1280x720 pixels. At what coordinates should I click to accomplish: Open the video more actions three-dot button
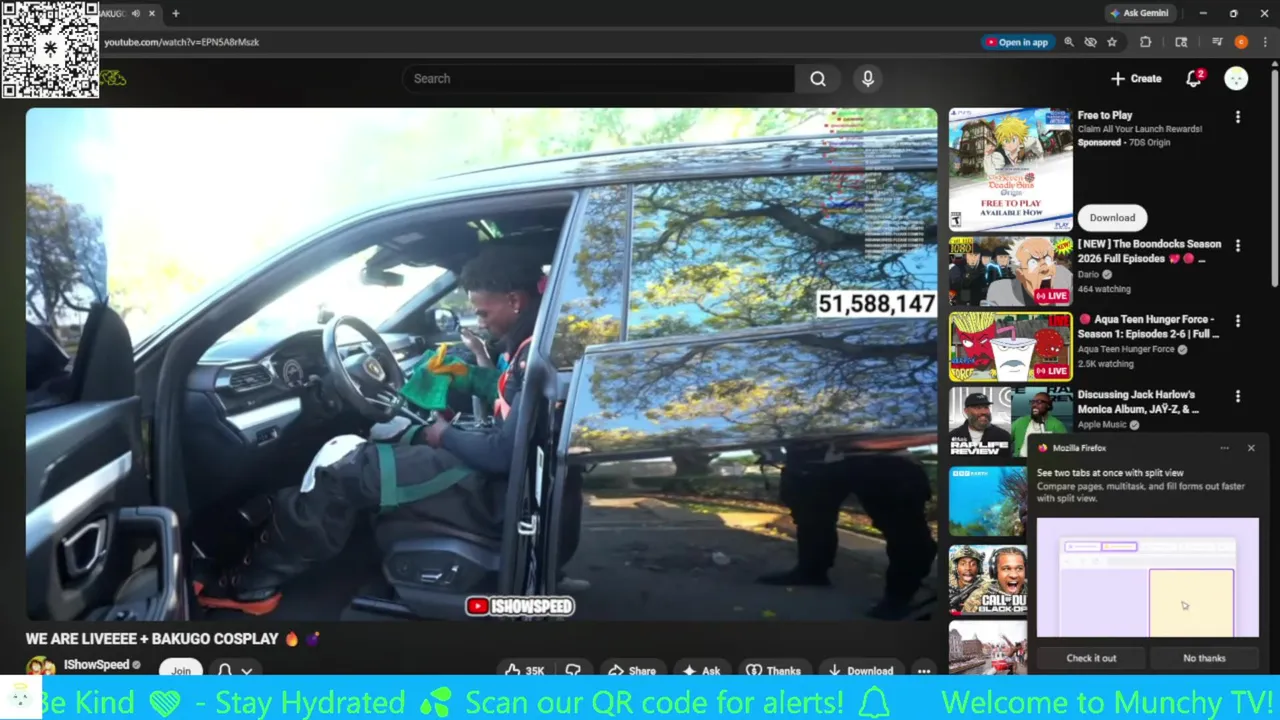tap(924, 670)
